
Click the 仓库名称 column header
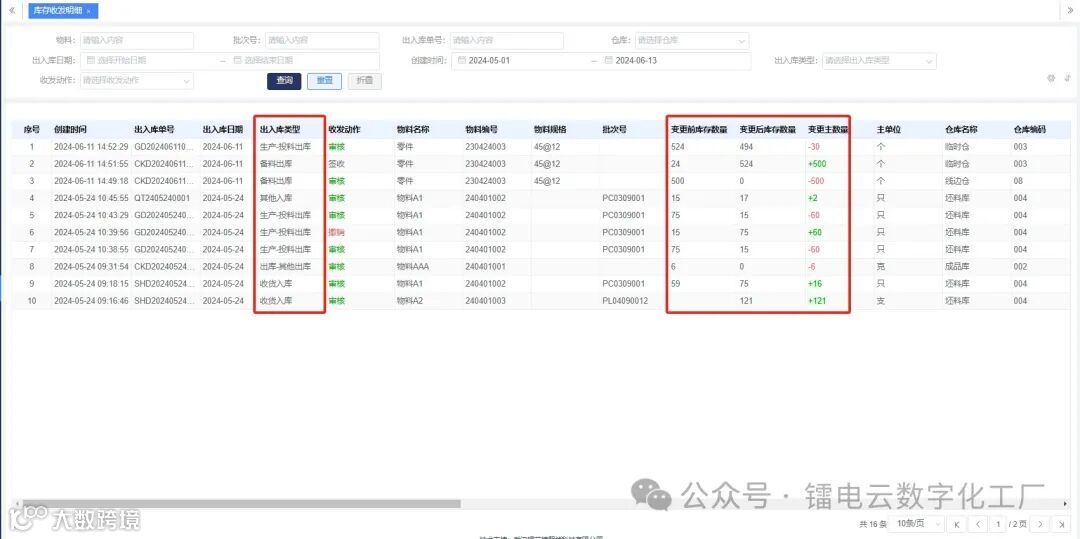961,129
